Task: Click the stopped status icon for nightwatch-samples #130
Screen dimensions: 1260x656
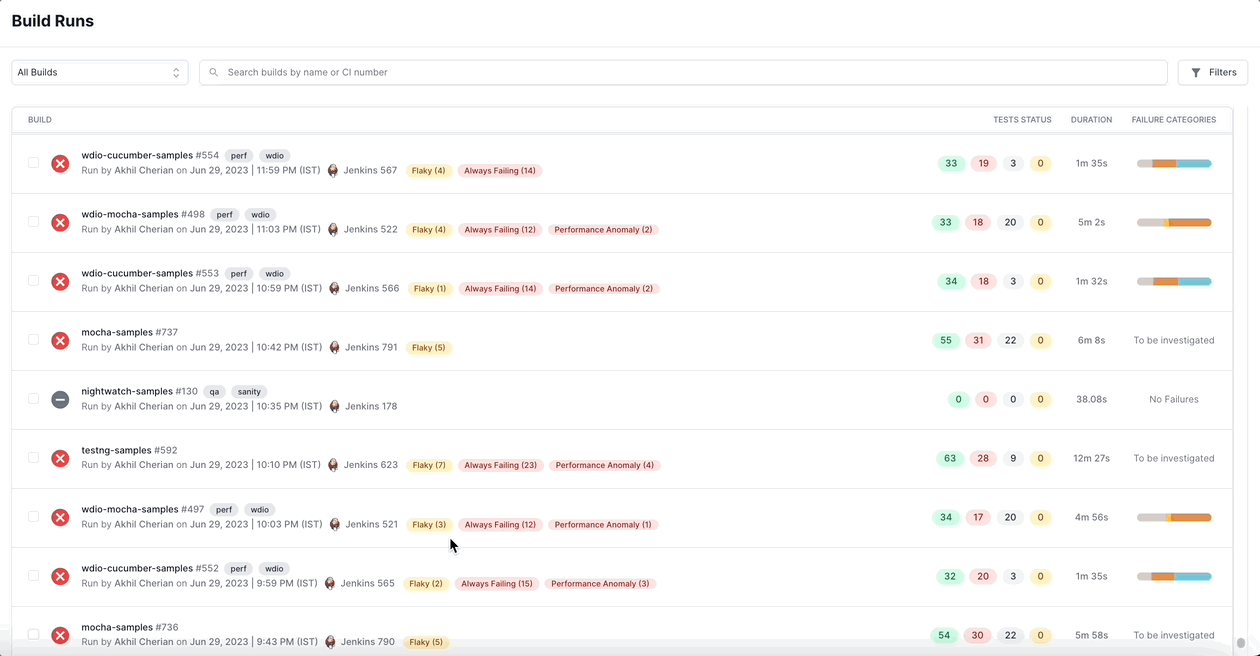Action: pyautogui.click(x=60, y=399)
